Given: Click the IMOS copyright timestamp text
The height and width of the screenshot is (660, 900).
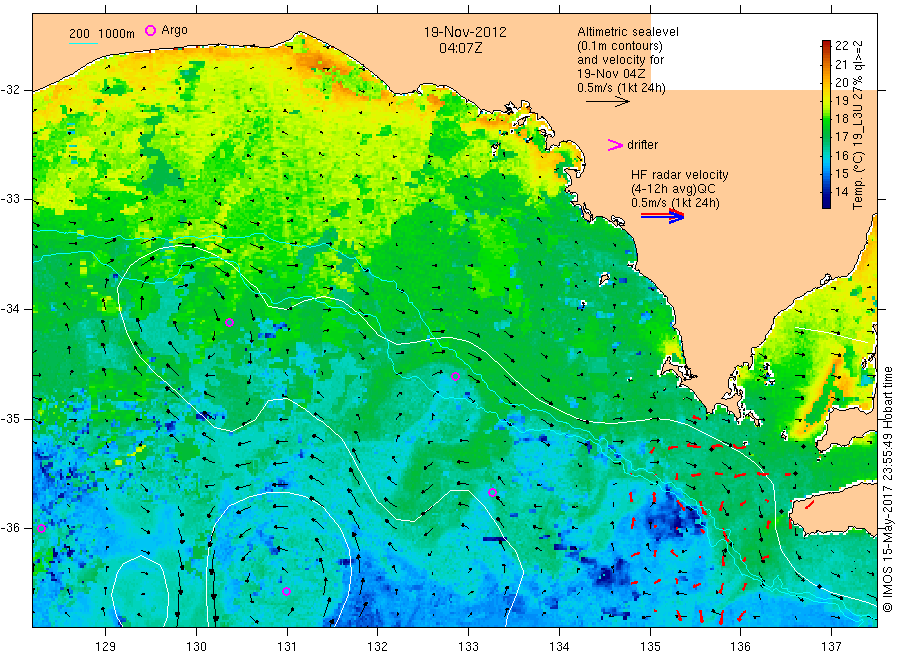Looking at the screenshot, I should (x=887, y=489).
